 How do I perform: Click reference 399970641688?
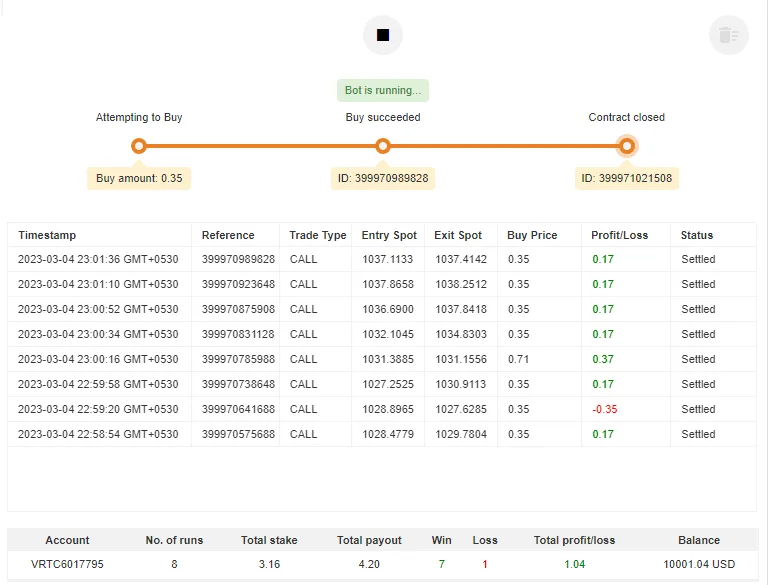(x=238, y=409)
